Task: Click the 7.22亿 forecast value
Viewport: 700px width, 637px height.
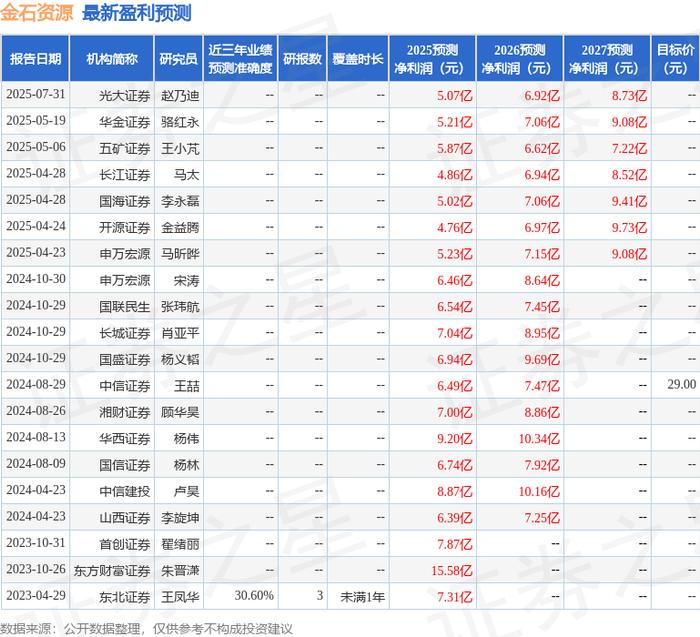Action: pyautogui.click(x=629, y=148)
